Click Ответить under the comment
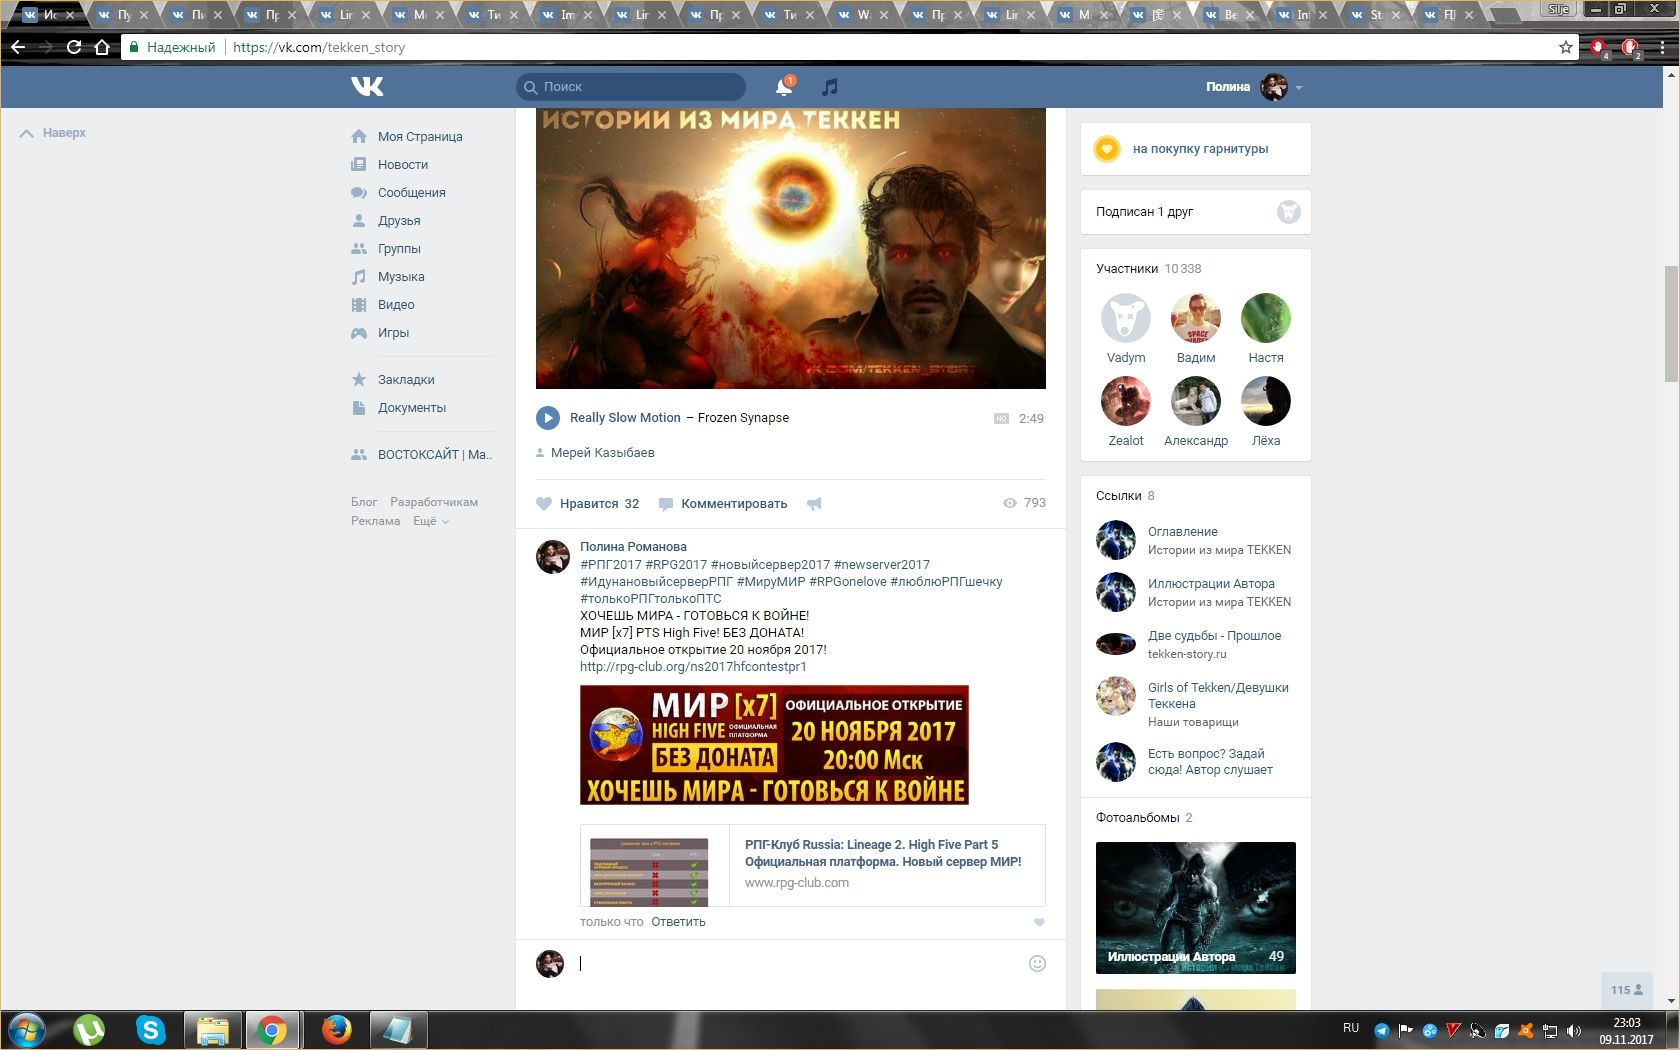The image size is (1680, 1050). coord(678,922)
